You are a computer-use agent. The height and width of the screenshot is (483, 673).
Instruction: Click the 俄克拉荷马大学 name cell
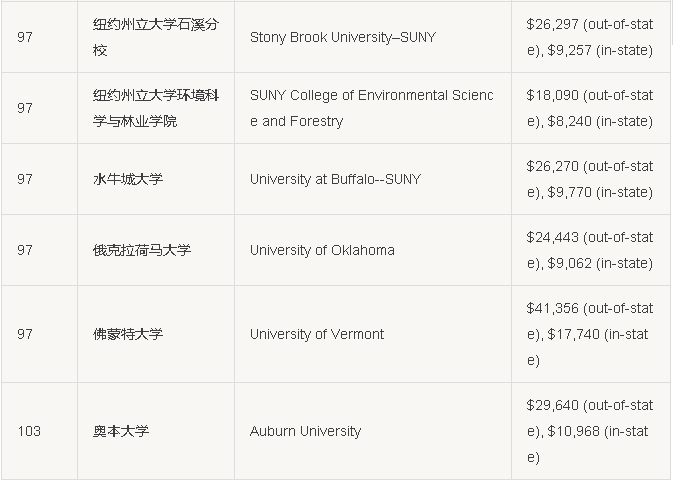coord(156,250)
